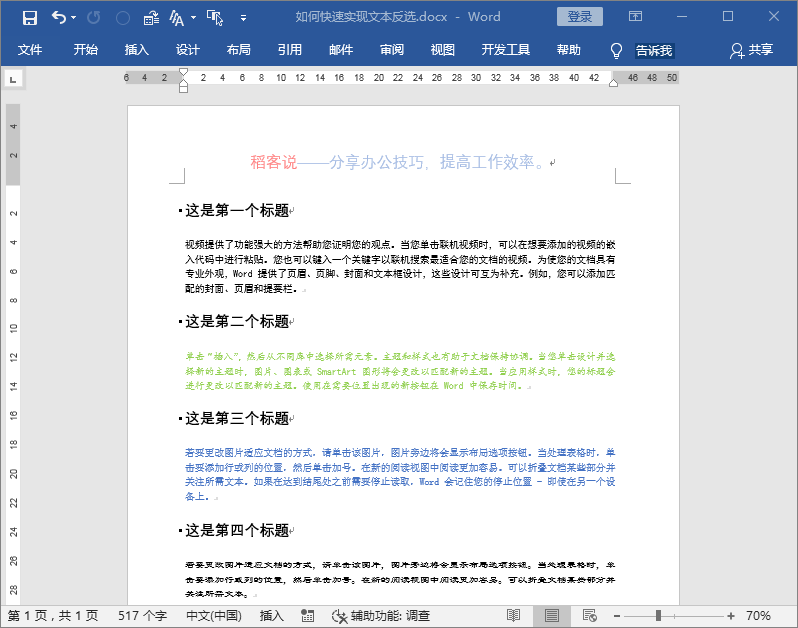Open the 设计 ribbon tab
The width and height of the screenshot is (798, 628).
click(x=188, y=50)
